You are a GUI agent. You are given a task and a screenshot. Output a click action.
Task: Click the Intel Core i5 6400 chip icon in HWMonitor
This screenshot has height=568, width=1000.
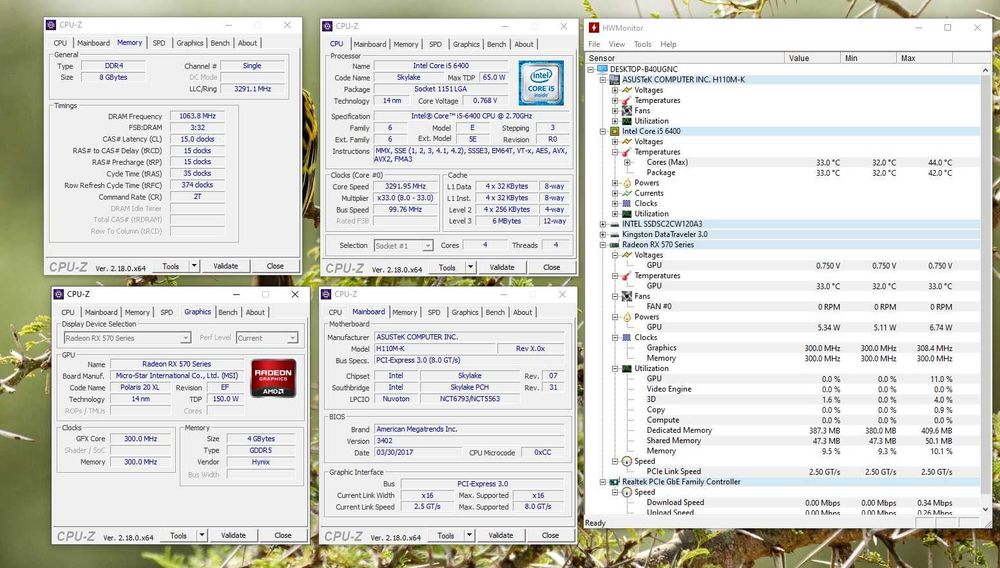coord(614,131)
